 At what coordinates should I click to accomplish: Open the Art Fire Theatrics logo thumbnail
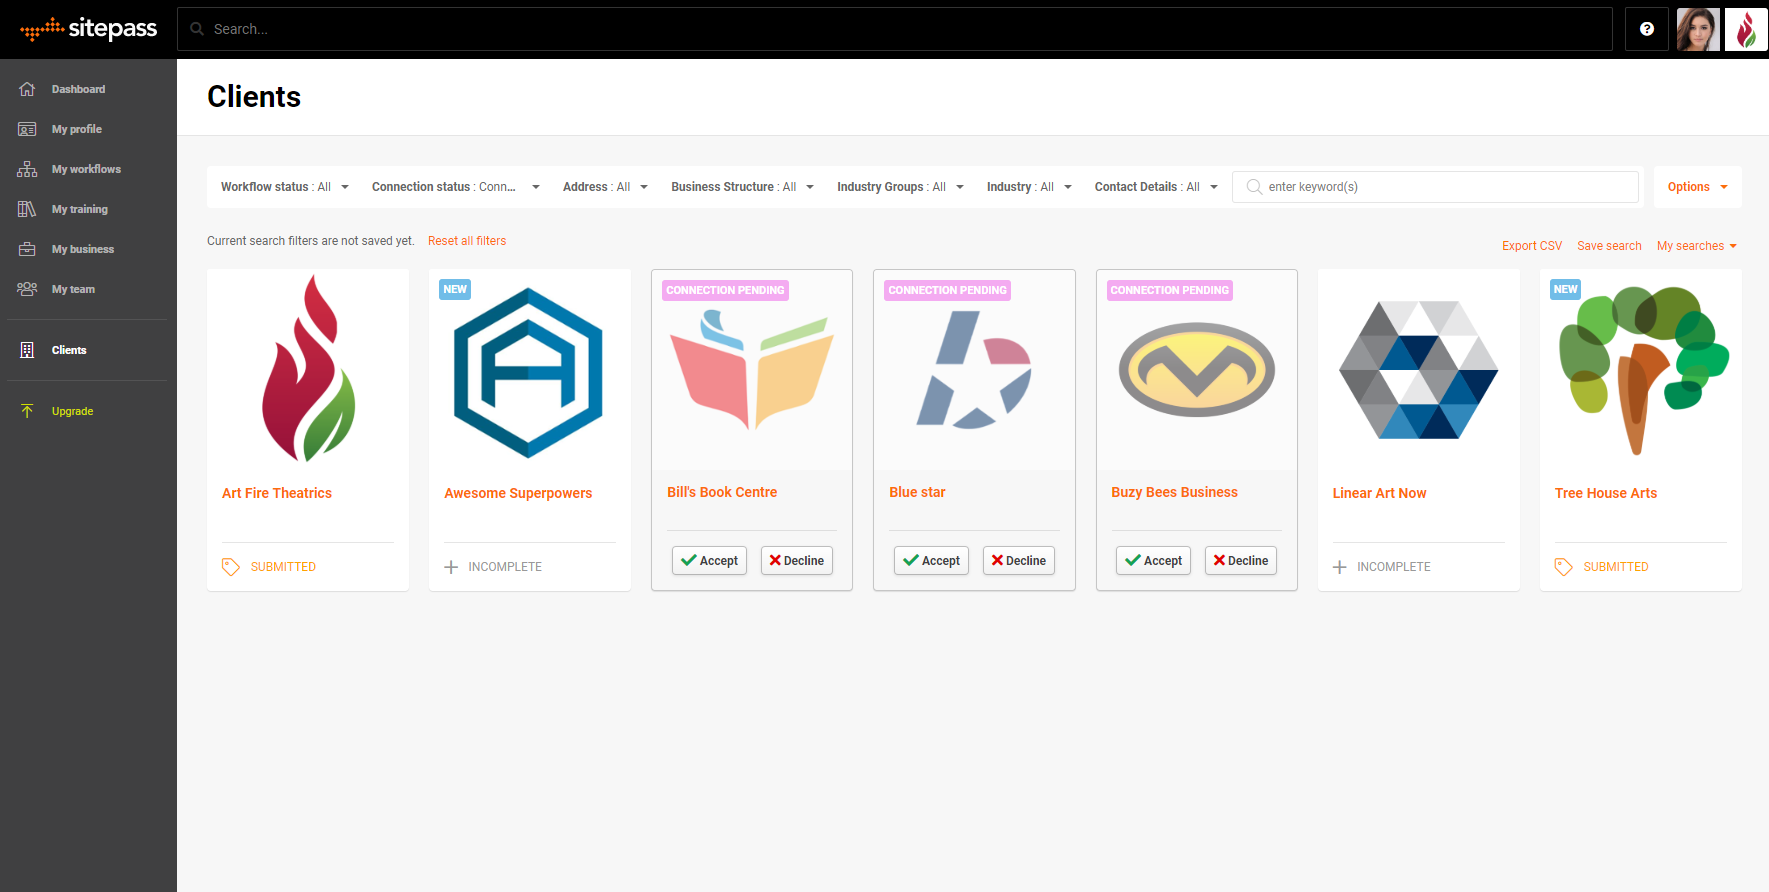[308, 369]
